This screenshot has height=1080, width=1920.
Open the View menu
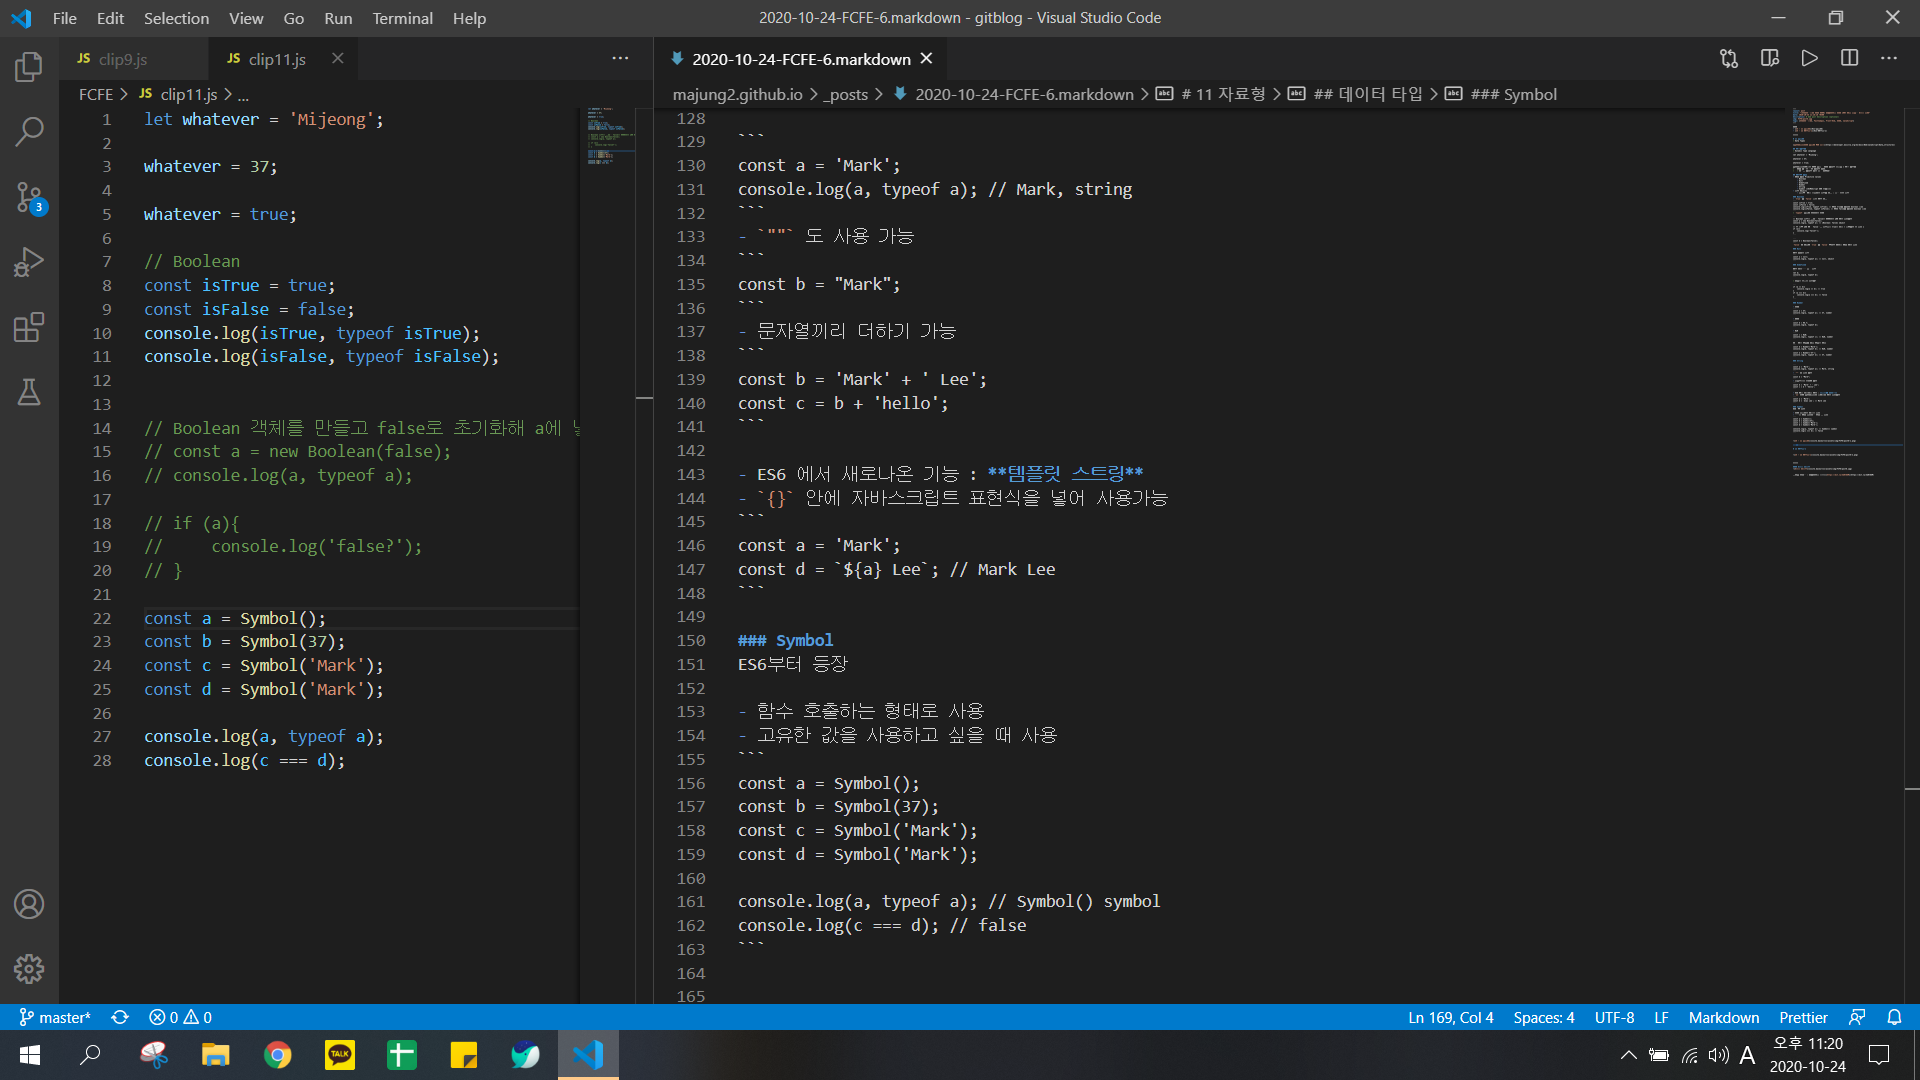[x=246, y=18]
